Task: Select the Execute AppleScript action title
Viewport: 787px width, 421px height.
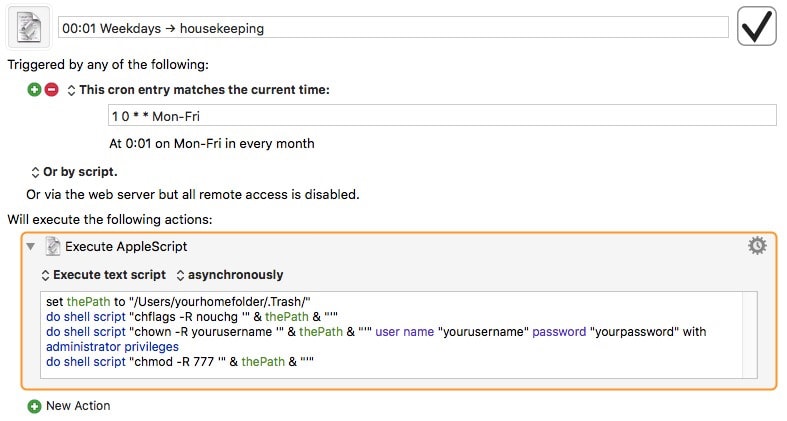Action: click(x=126, y=246)
